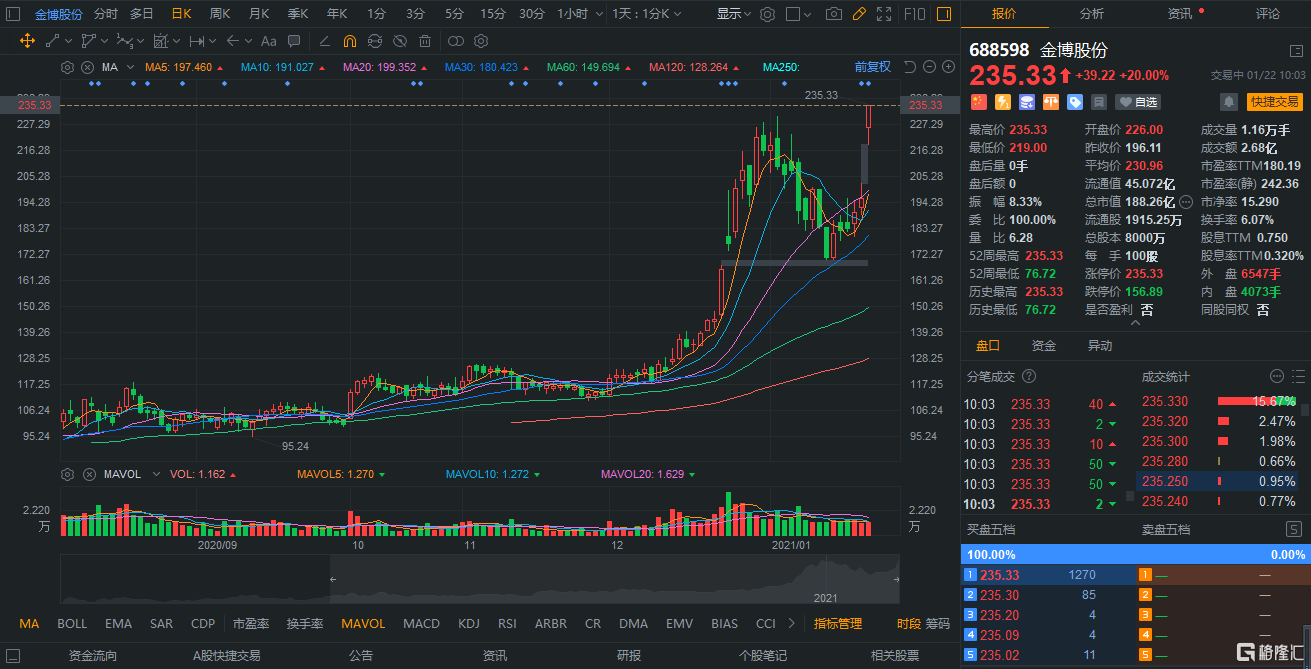1311x669 pixels.
Task: Click the gray note icon beside 自选
Action: (x=1099, y=102)
